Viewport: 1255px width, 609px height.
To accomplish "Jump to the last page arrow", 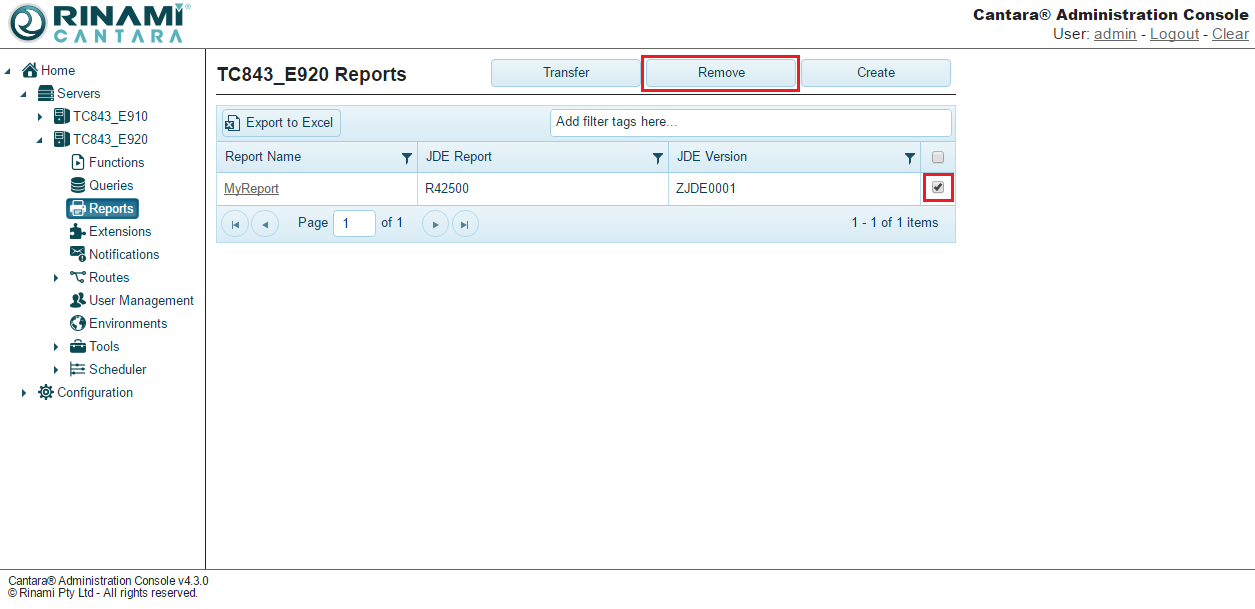I will click(465, 224).
